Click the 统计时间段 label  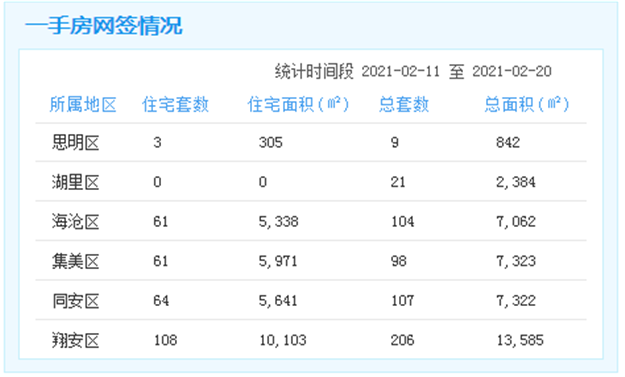tap(314, 72)
